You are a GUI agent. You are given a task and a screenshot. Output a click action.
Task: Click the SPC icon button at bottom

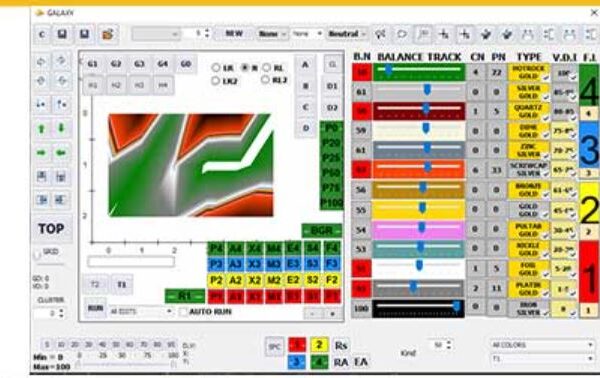tap(274, 347)
